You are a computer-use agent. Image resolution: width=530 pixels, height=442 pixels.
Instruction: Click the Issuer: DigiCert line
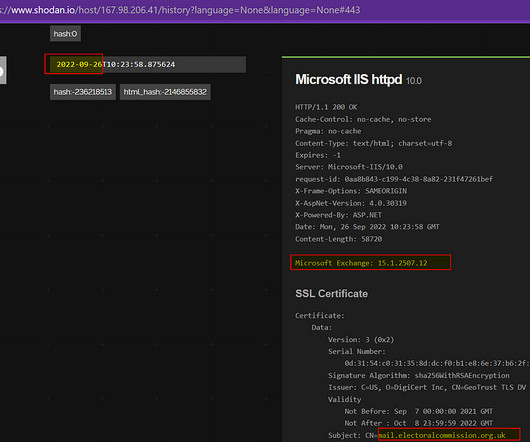pos(427,387)
